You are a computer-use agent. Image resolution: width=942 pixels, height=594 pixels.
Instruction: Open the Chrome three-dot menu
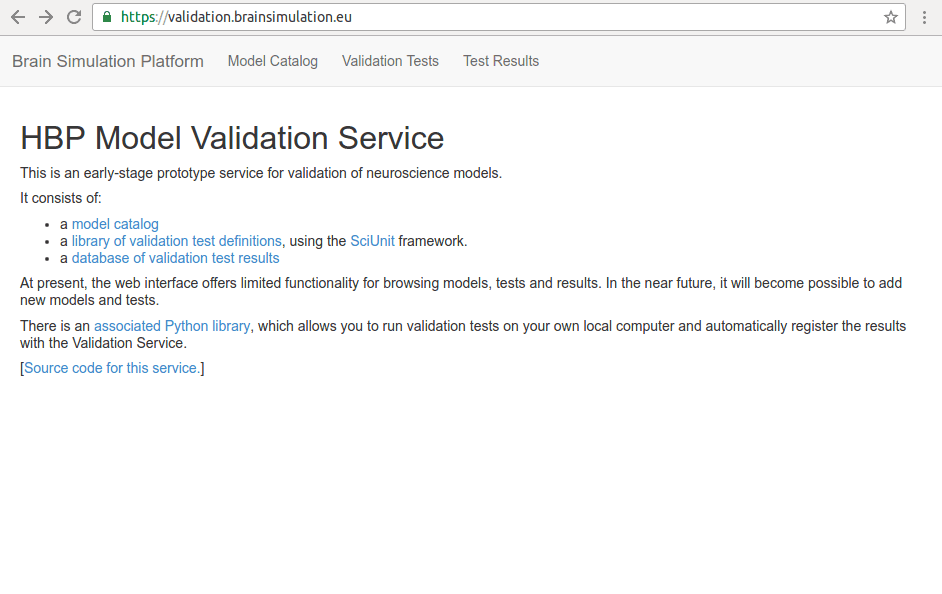coord(925,17)
